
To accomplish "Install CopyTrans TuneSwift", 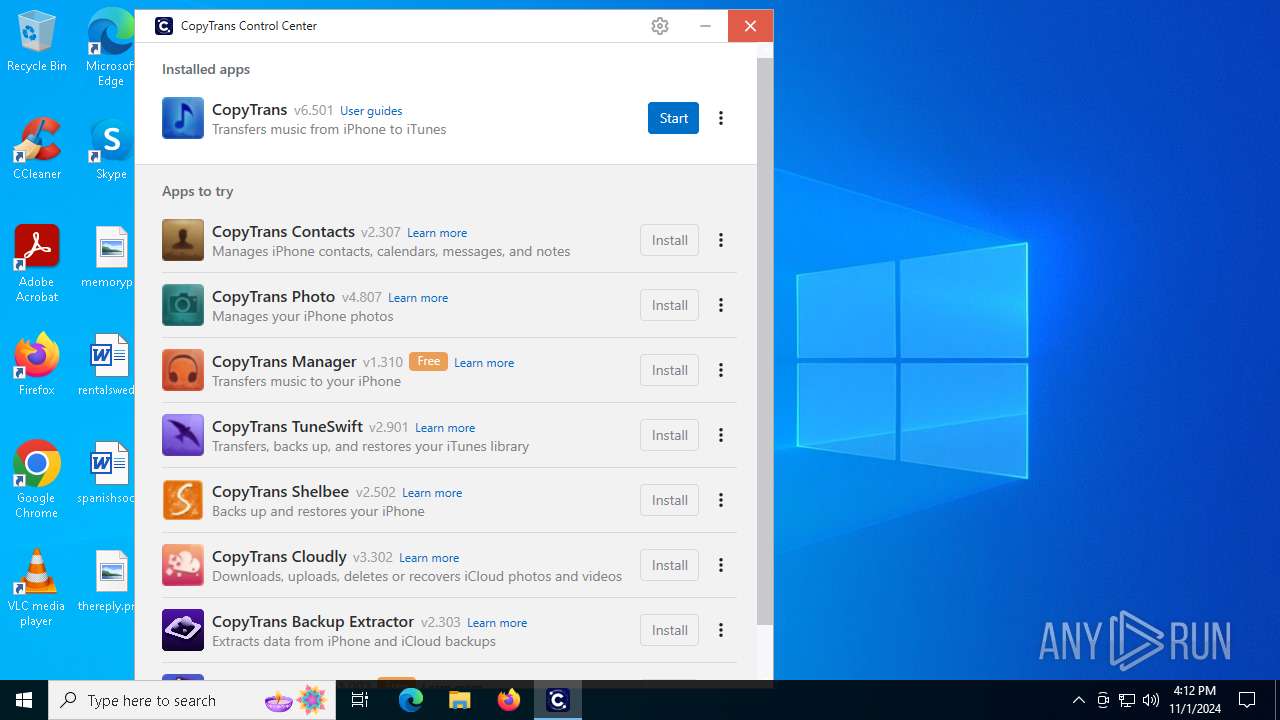I will tap(669, 435).
